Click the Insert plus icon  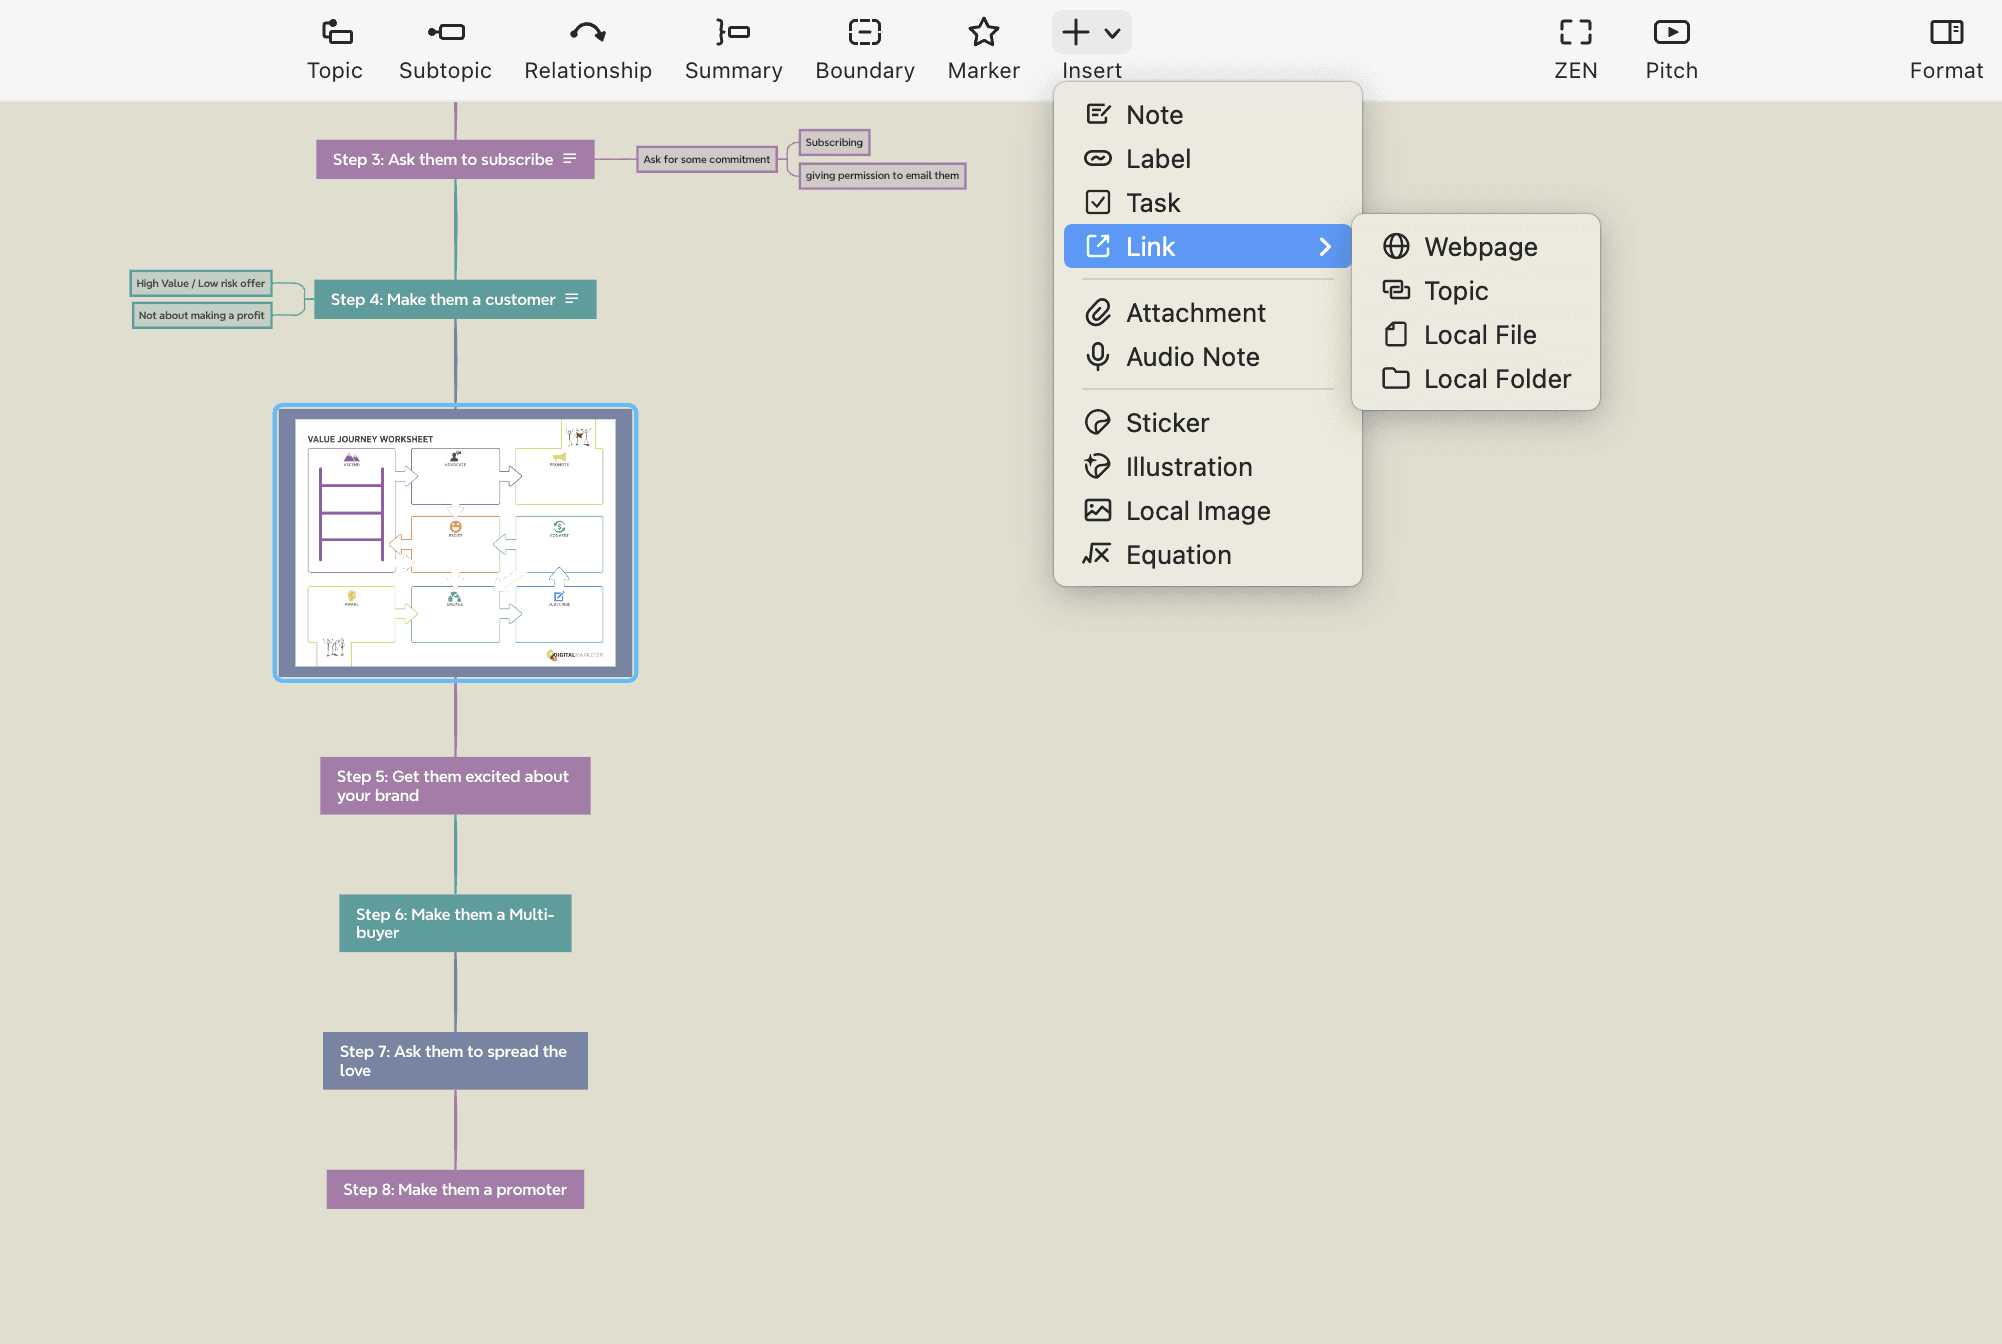coord(1076,32)
